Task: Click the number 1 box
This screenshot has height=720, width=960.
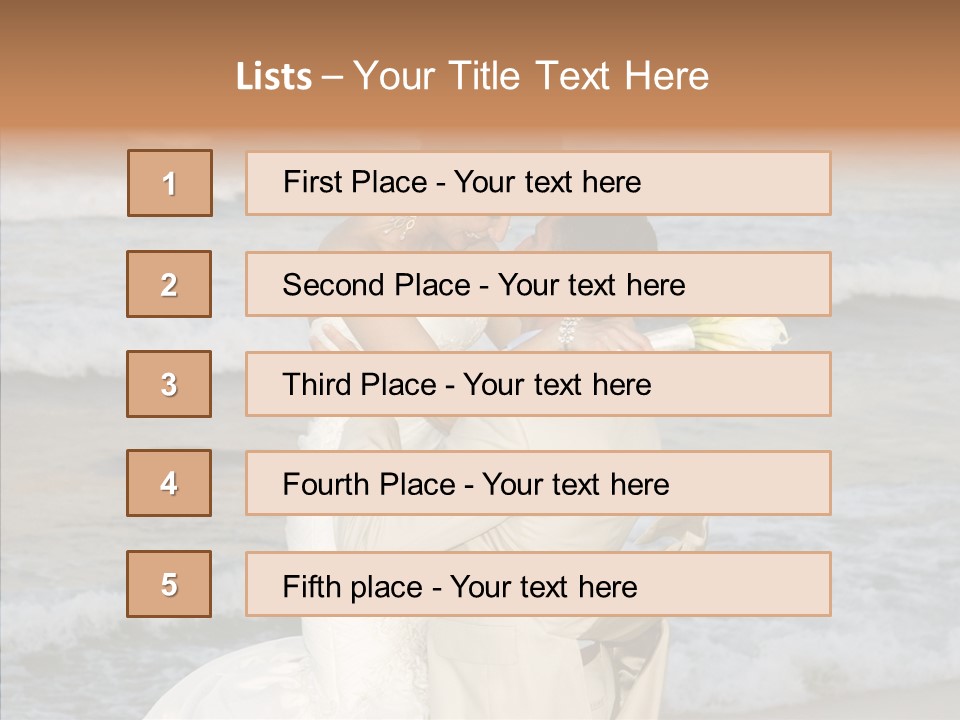Action: pyautogui.click(x=169, y=183)
